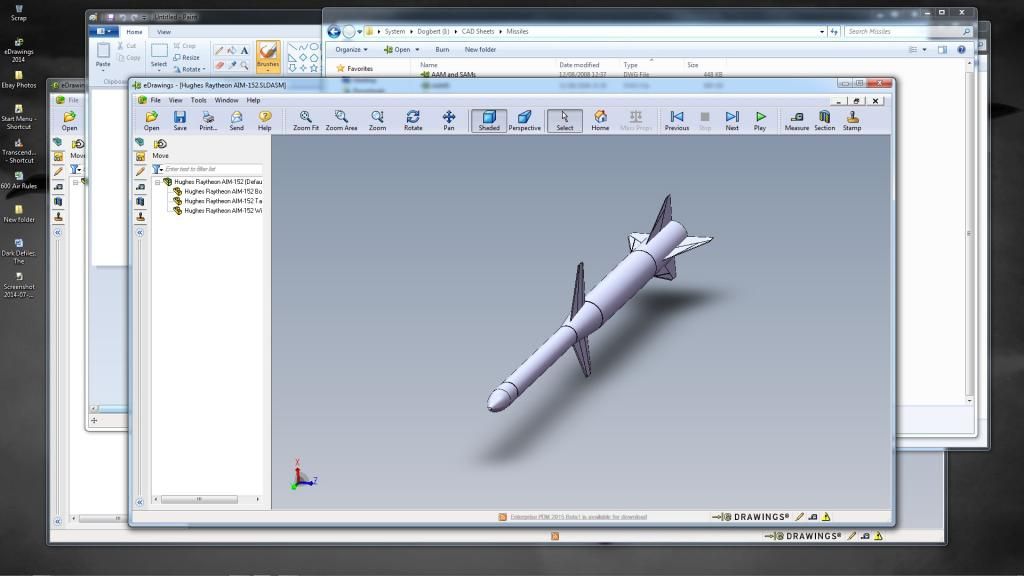Select the Text tool in Paint

(x=244, y=50)
